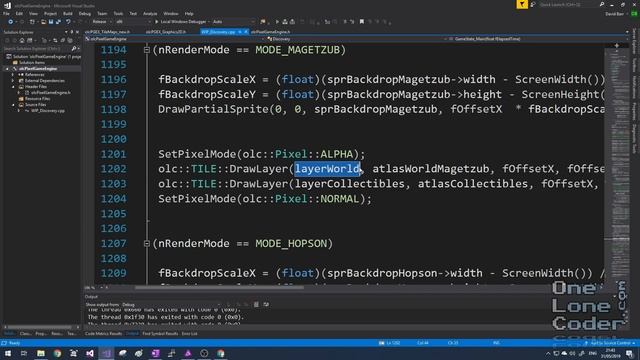Image resolution: width=640 pixels, height=360 pixels.
Task: Open the Debug menu
Action: (84, 13)
